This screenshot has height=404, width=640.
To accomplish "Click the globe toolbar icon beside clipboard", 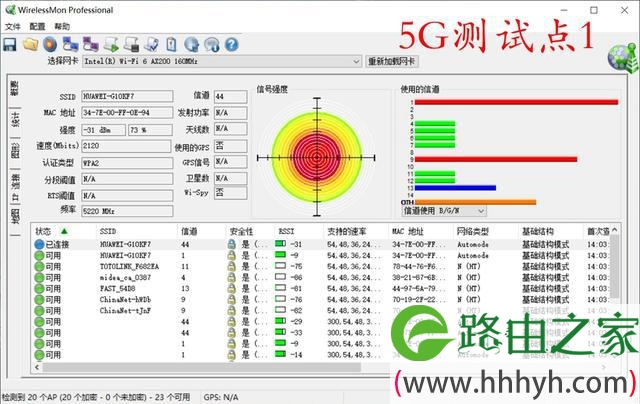I will (191, 44).
